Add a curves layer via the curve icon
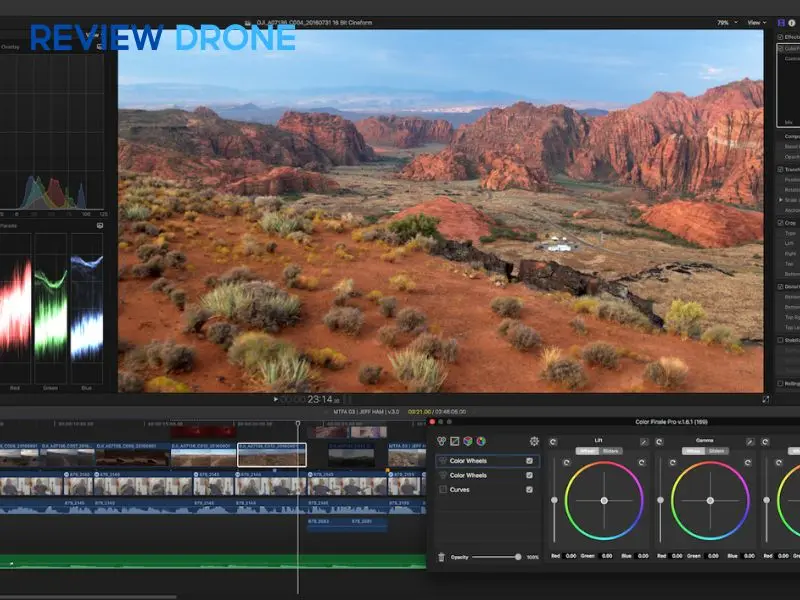Viewport: 800px width, 600px height. [x=455, y=441]
